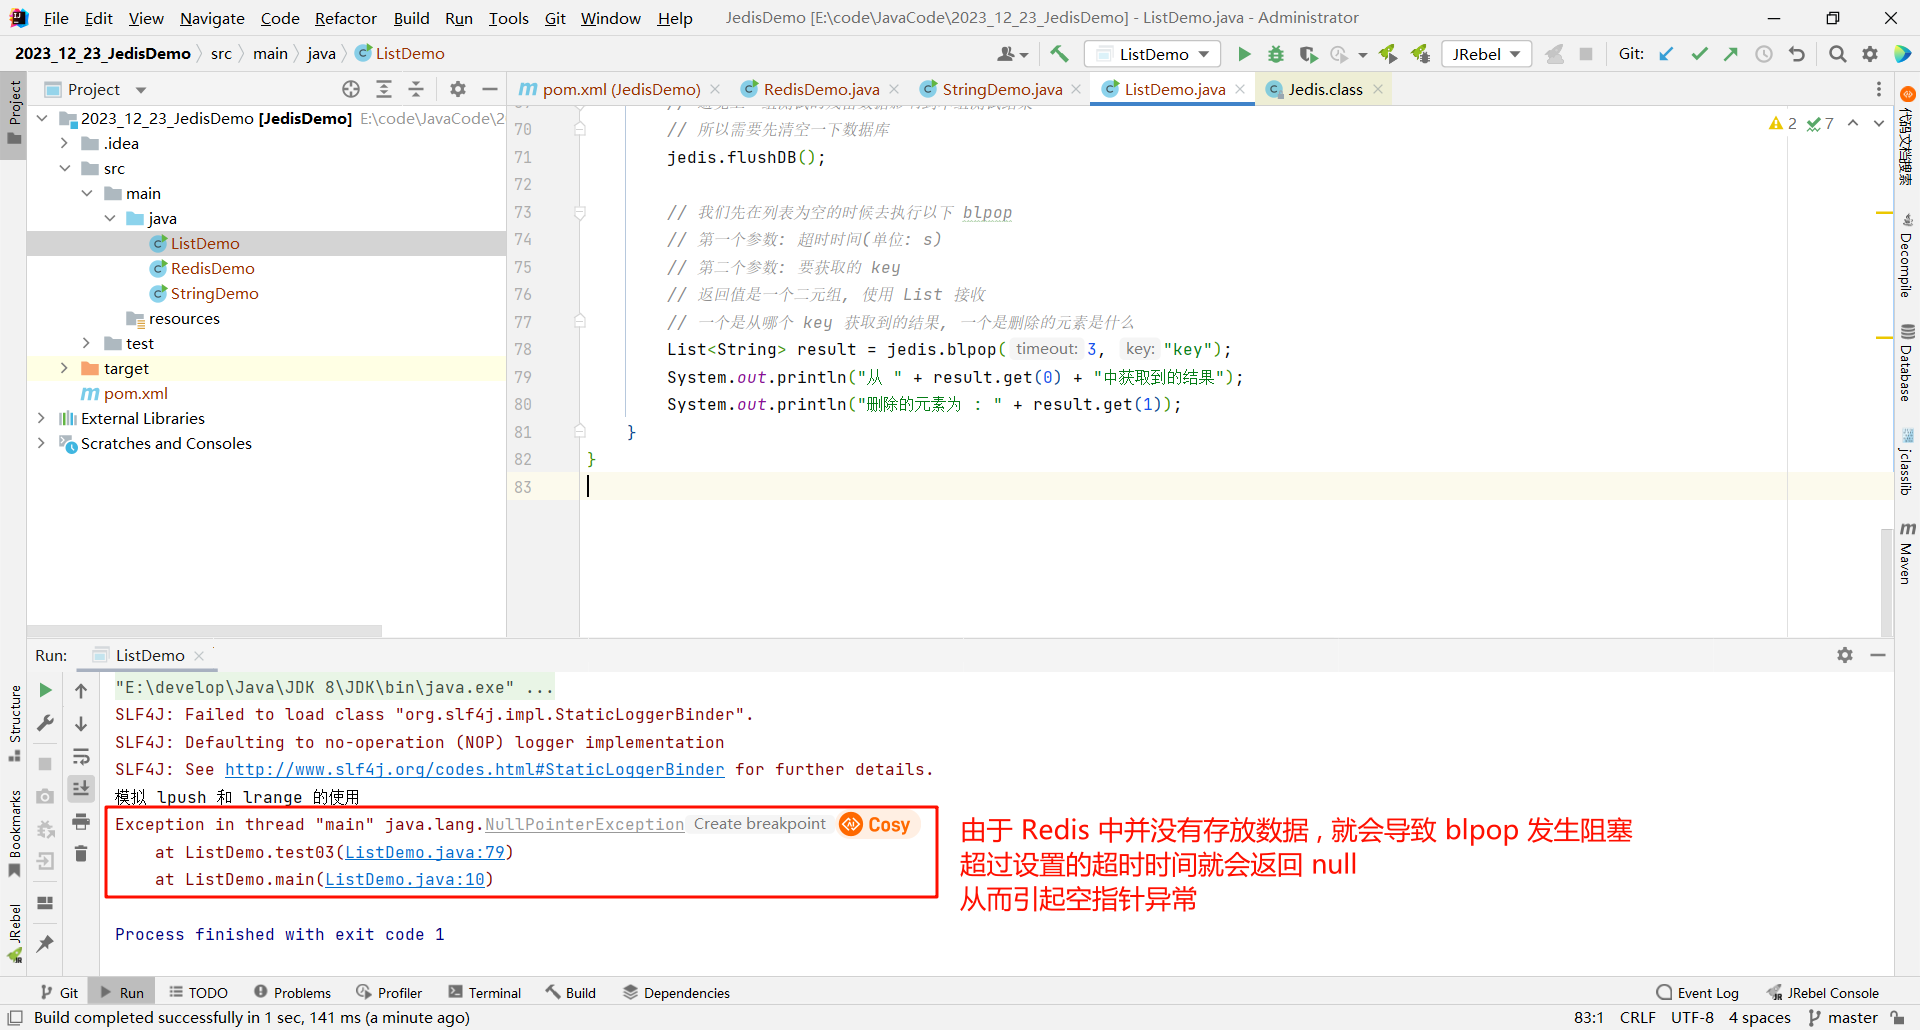Open StringDemo in the project tree
Screen dimensions: 1920x1030
coord(214,293)
